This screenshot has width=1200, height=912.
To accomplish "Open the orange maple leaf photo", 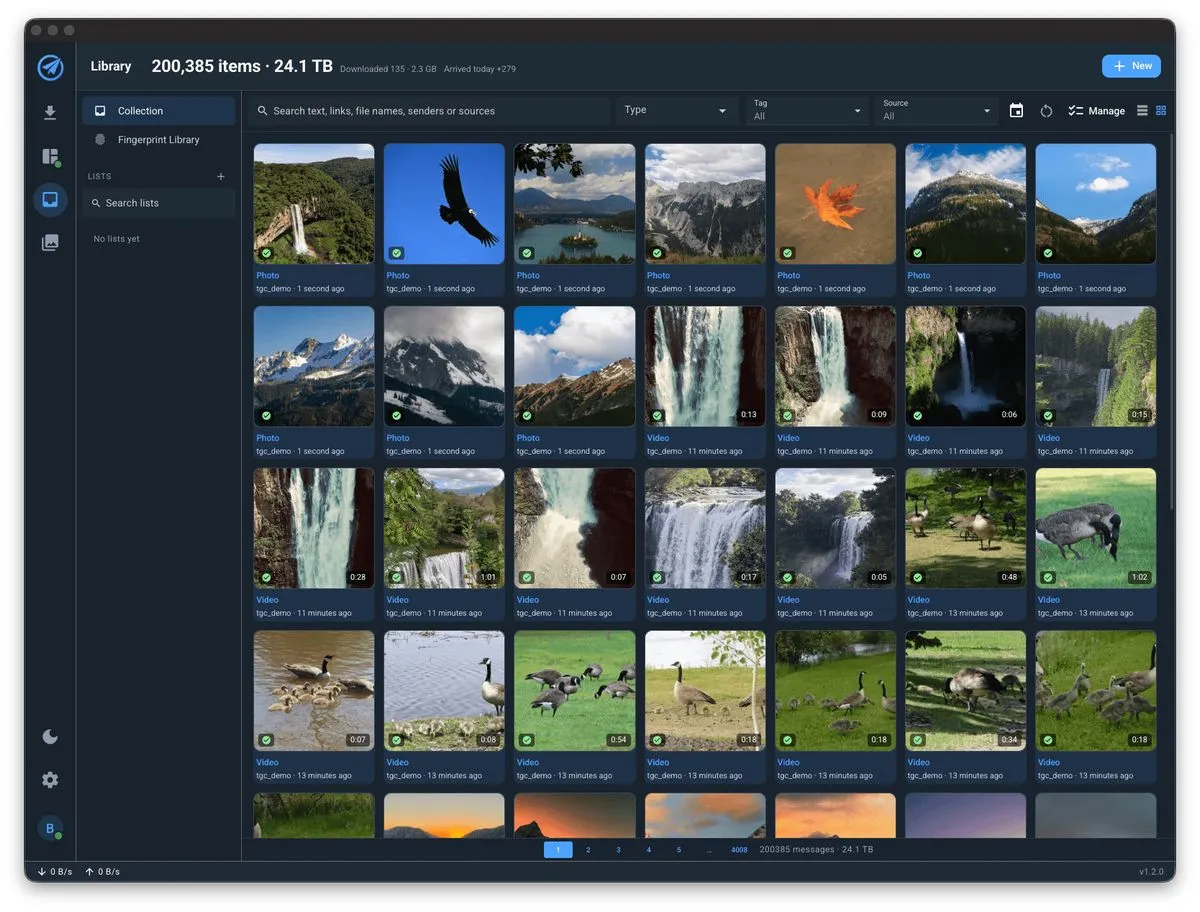I will (x=835, y=204).
